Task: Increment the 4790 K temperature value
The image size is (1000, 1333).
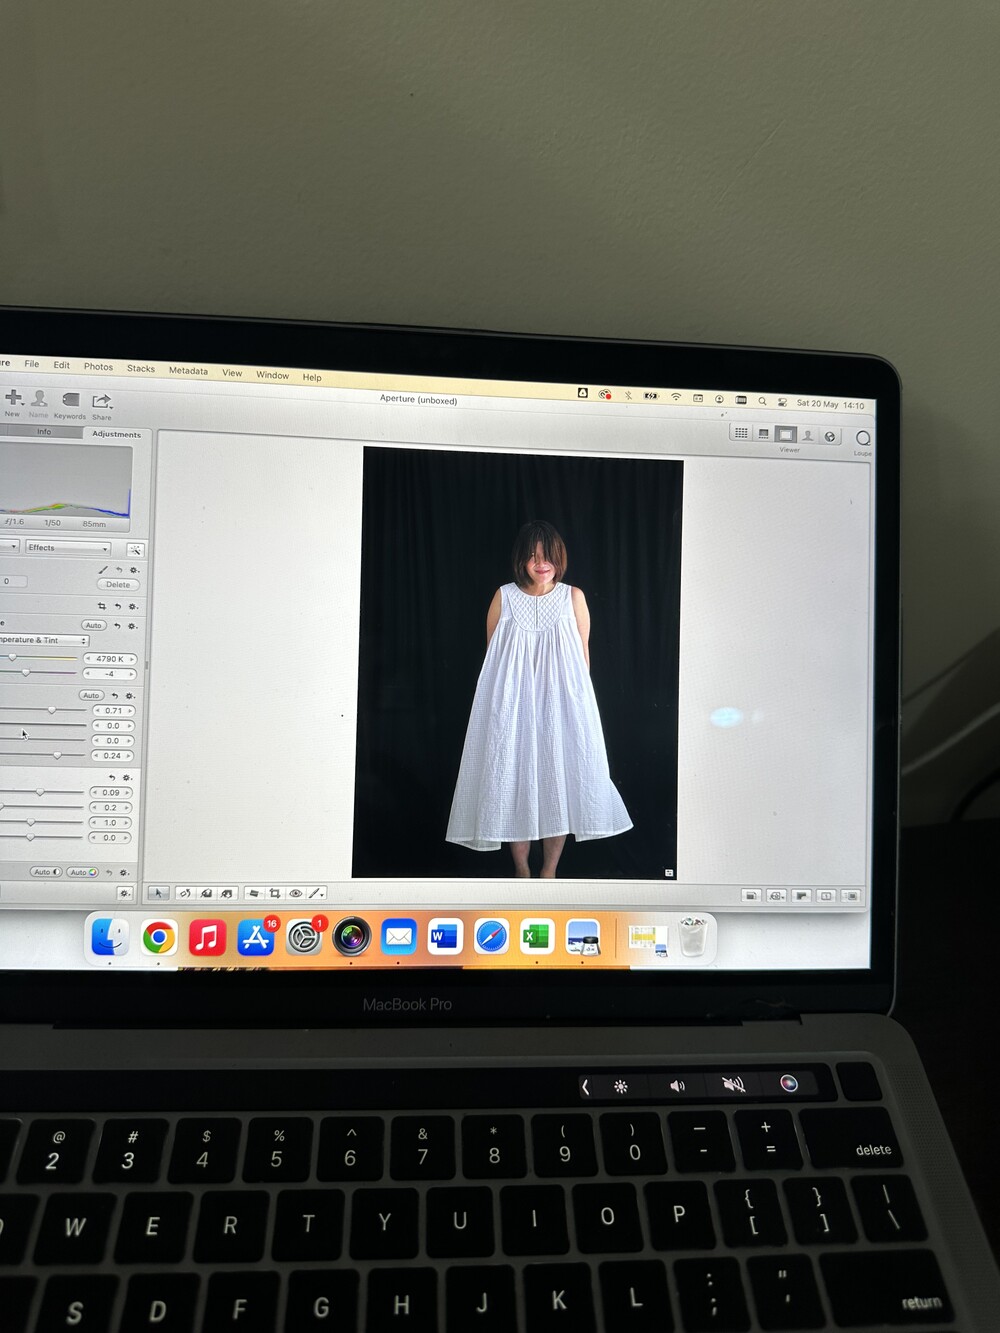Action: [130, 659]
